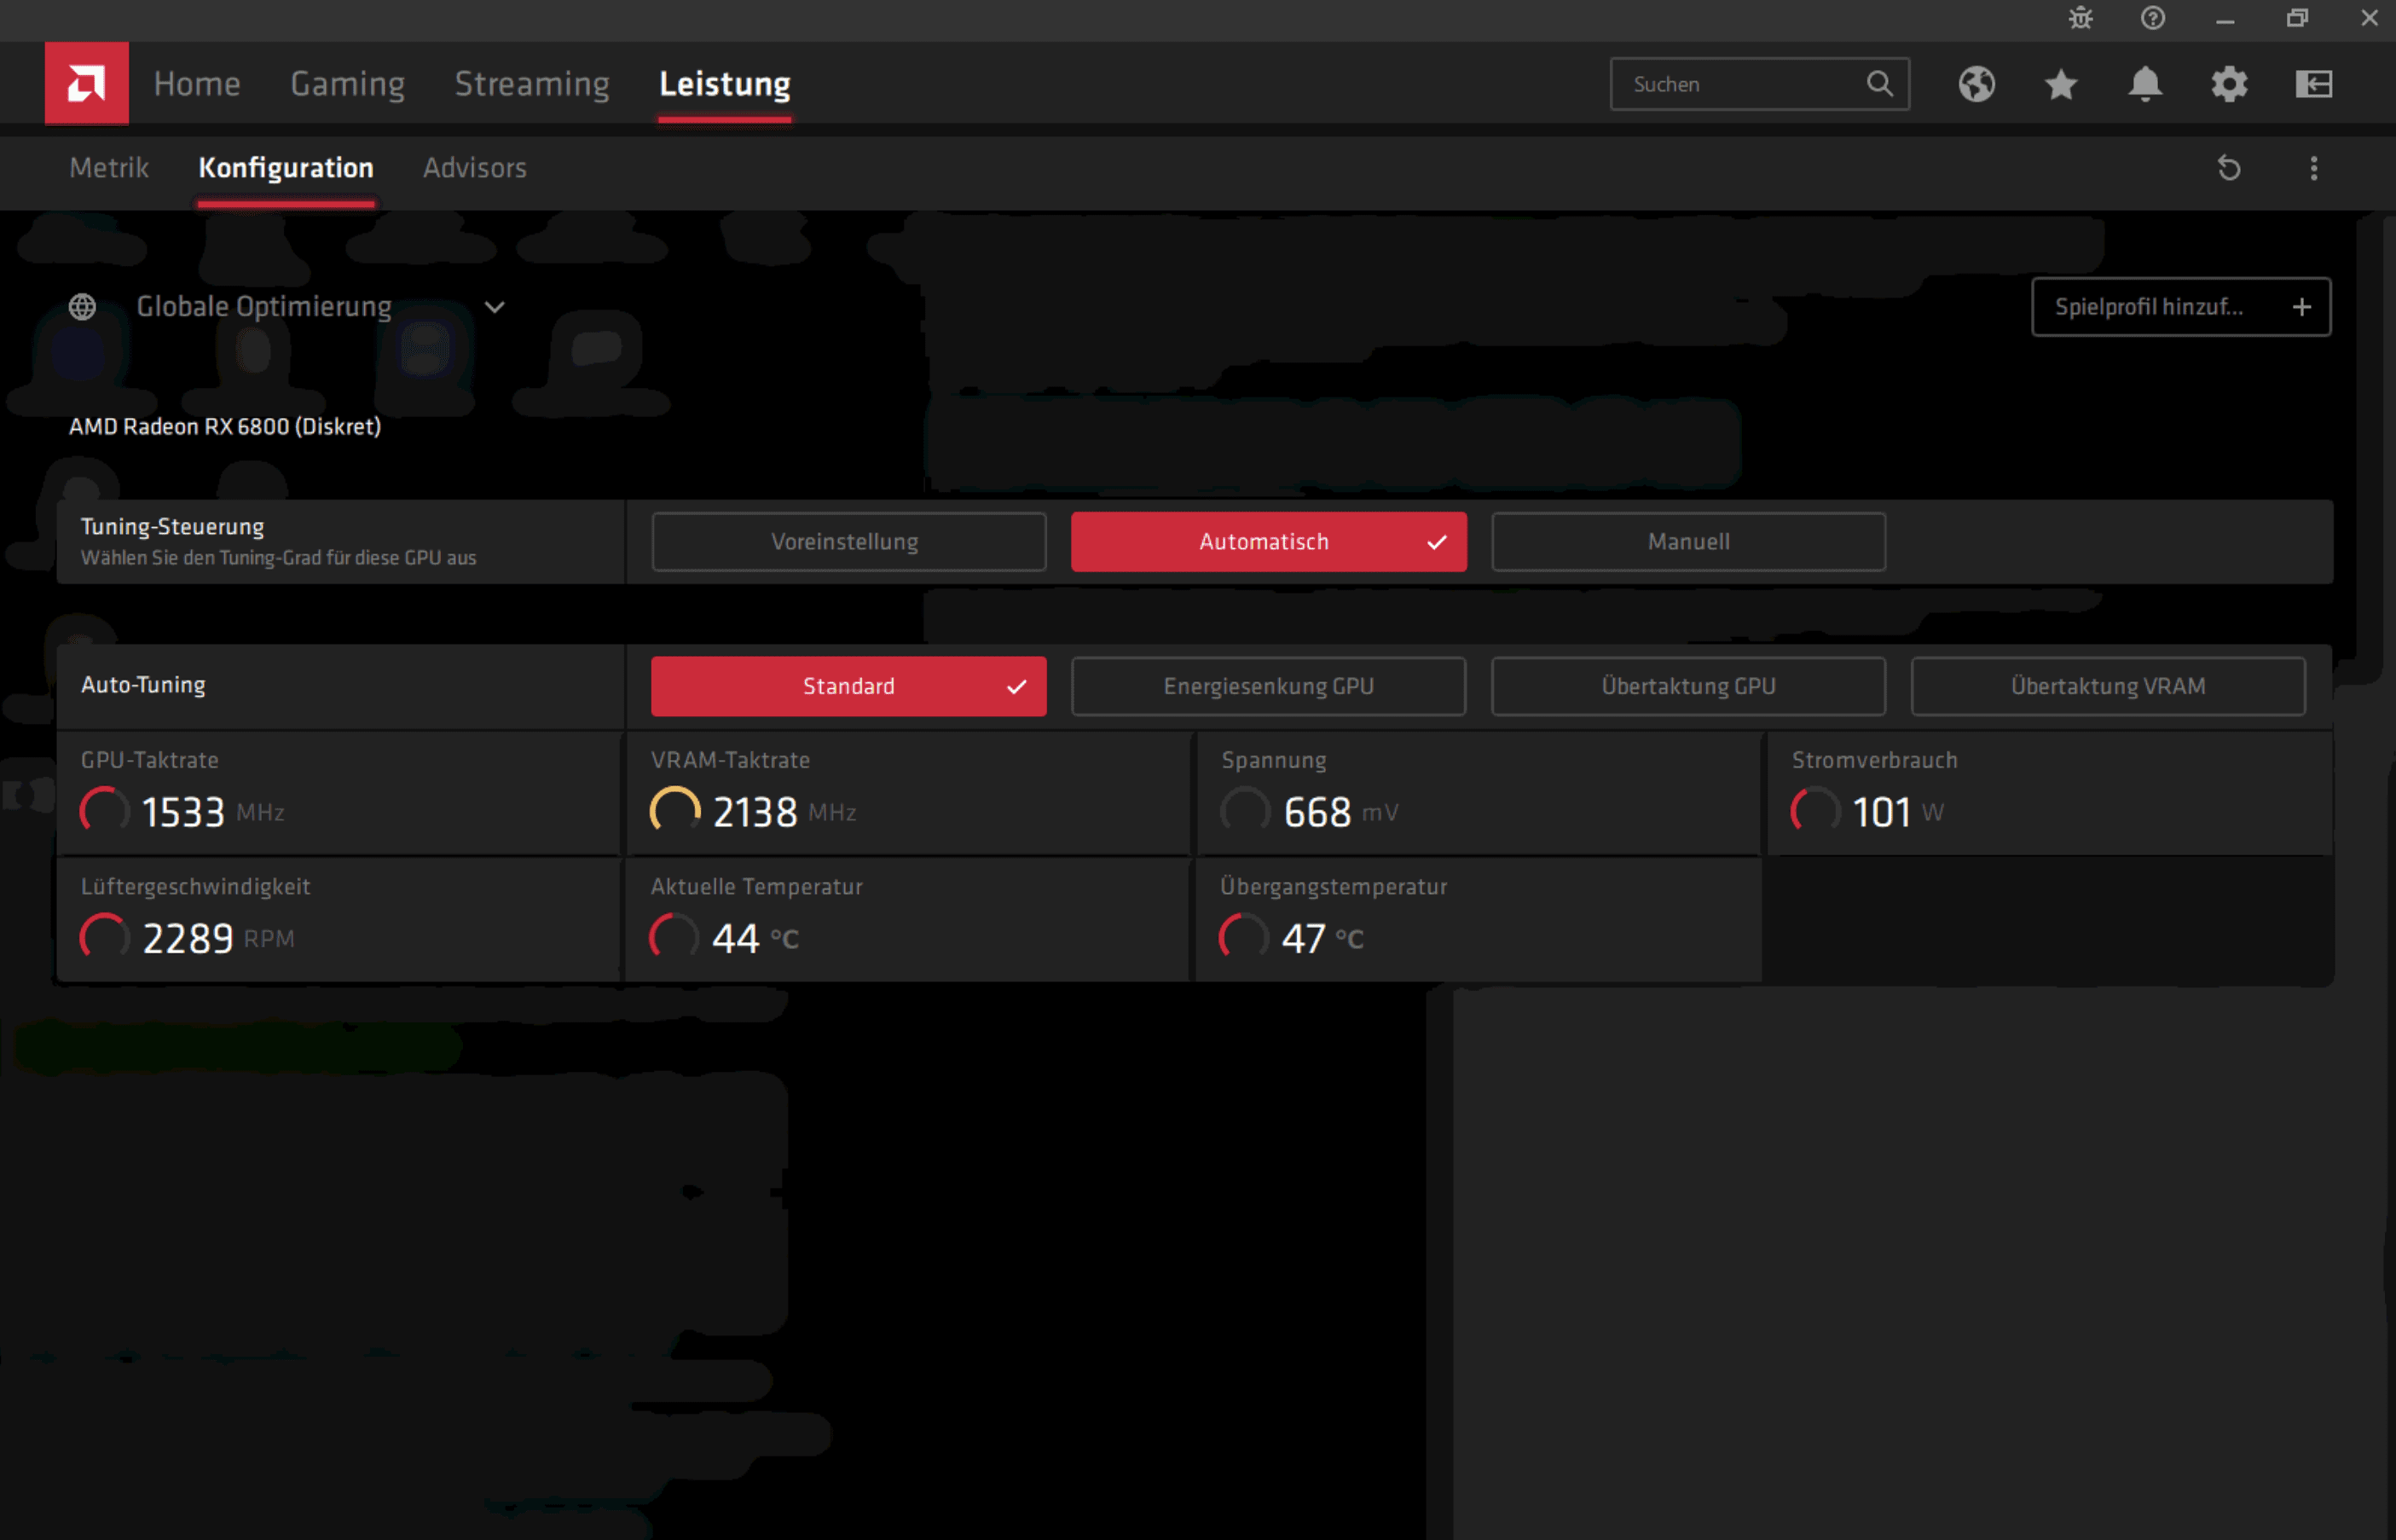
Task: Select Übertaktung GPU option
Action: (1688, 686)
